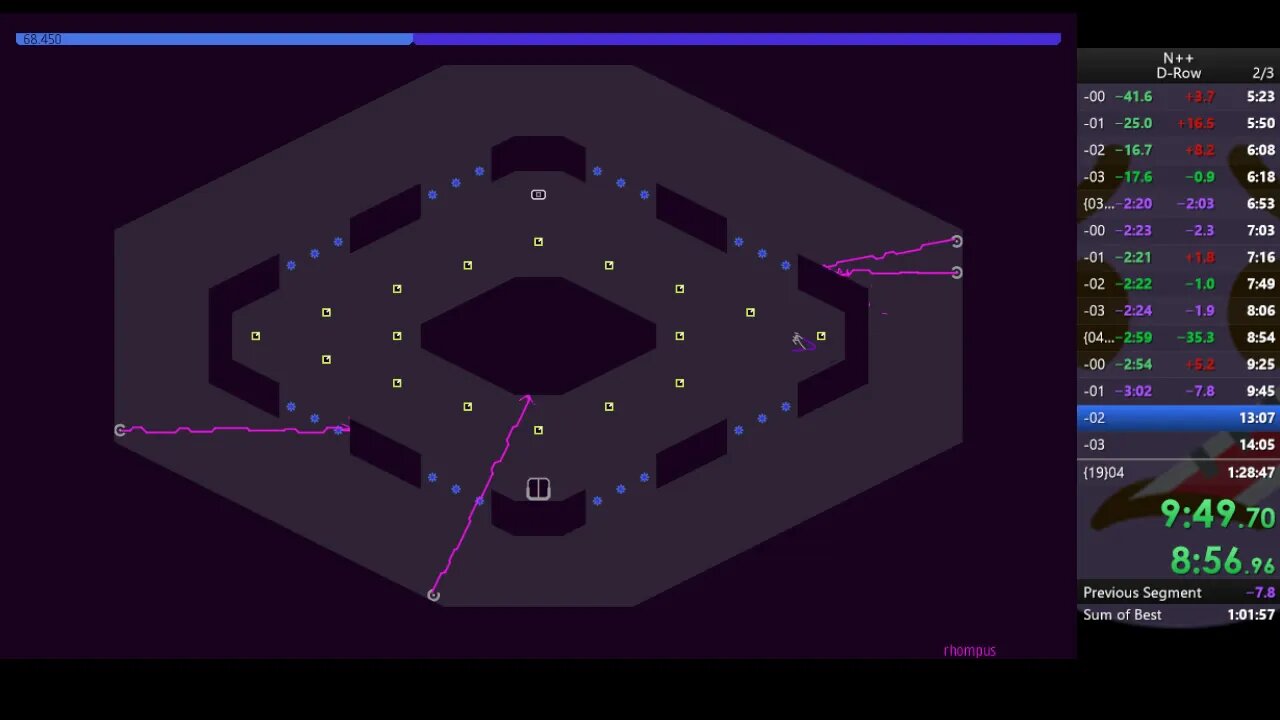Click the 68.450 time value
This screenshot has width=1280, height=720.
(x=42, y=39)
